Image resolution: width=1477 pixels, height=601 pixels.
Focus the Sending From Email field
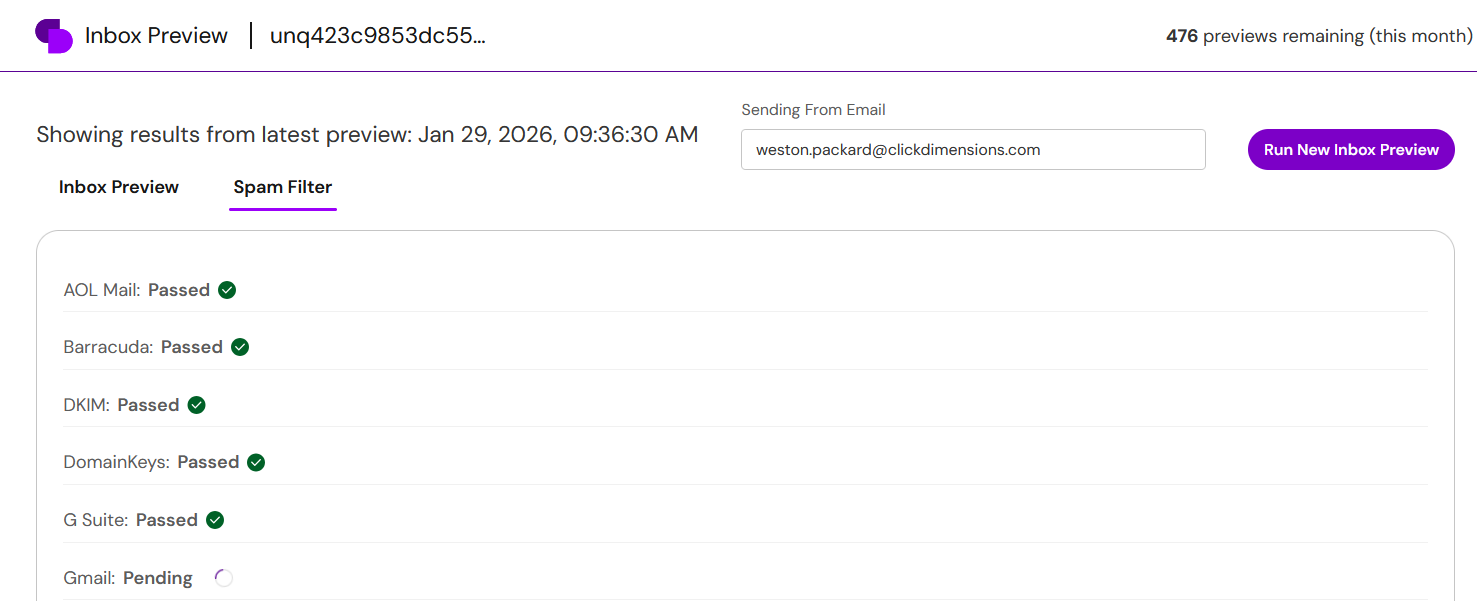973,150
